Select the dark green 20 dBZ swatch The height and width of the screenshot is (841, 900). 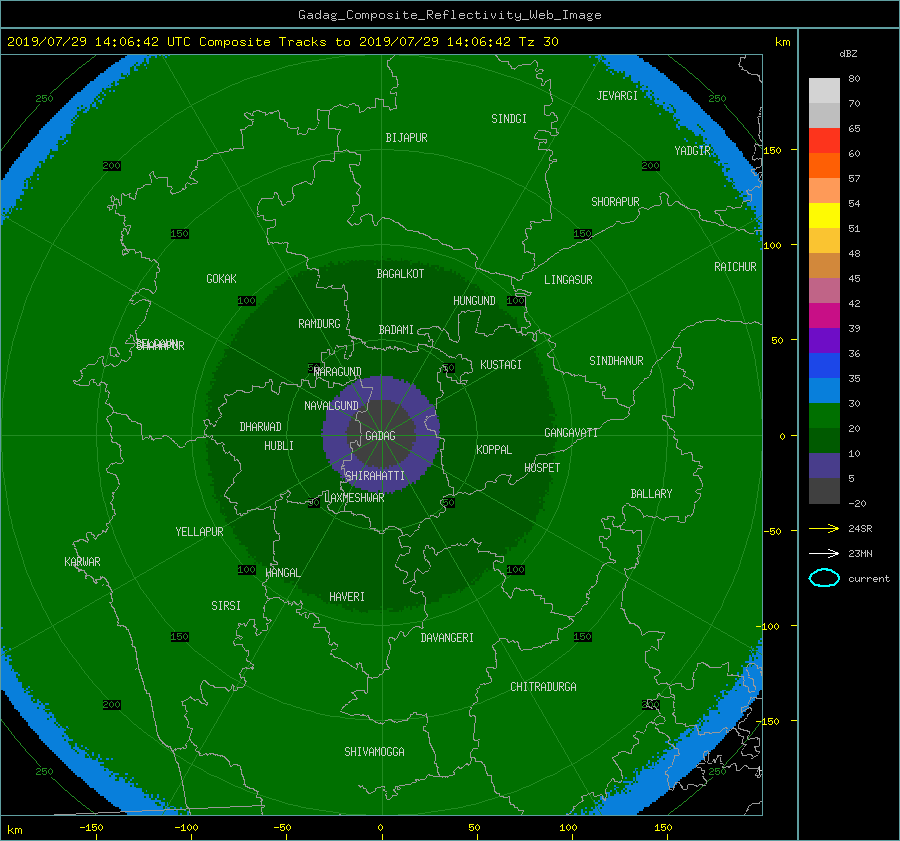[x=824, y=441]
